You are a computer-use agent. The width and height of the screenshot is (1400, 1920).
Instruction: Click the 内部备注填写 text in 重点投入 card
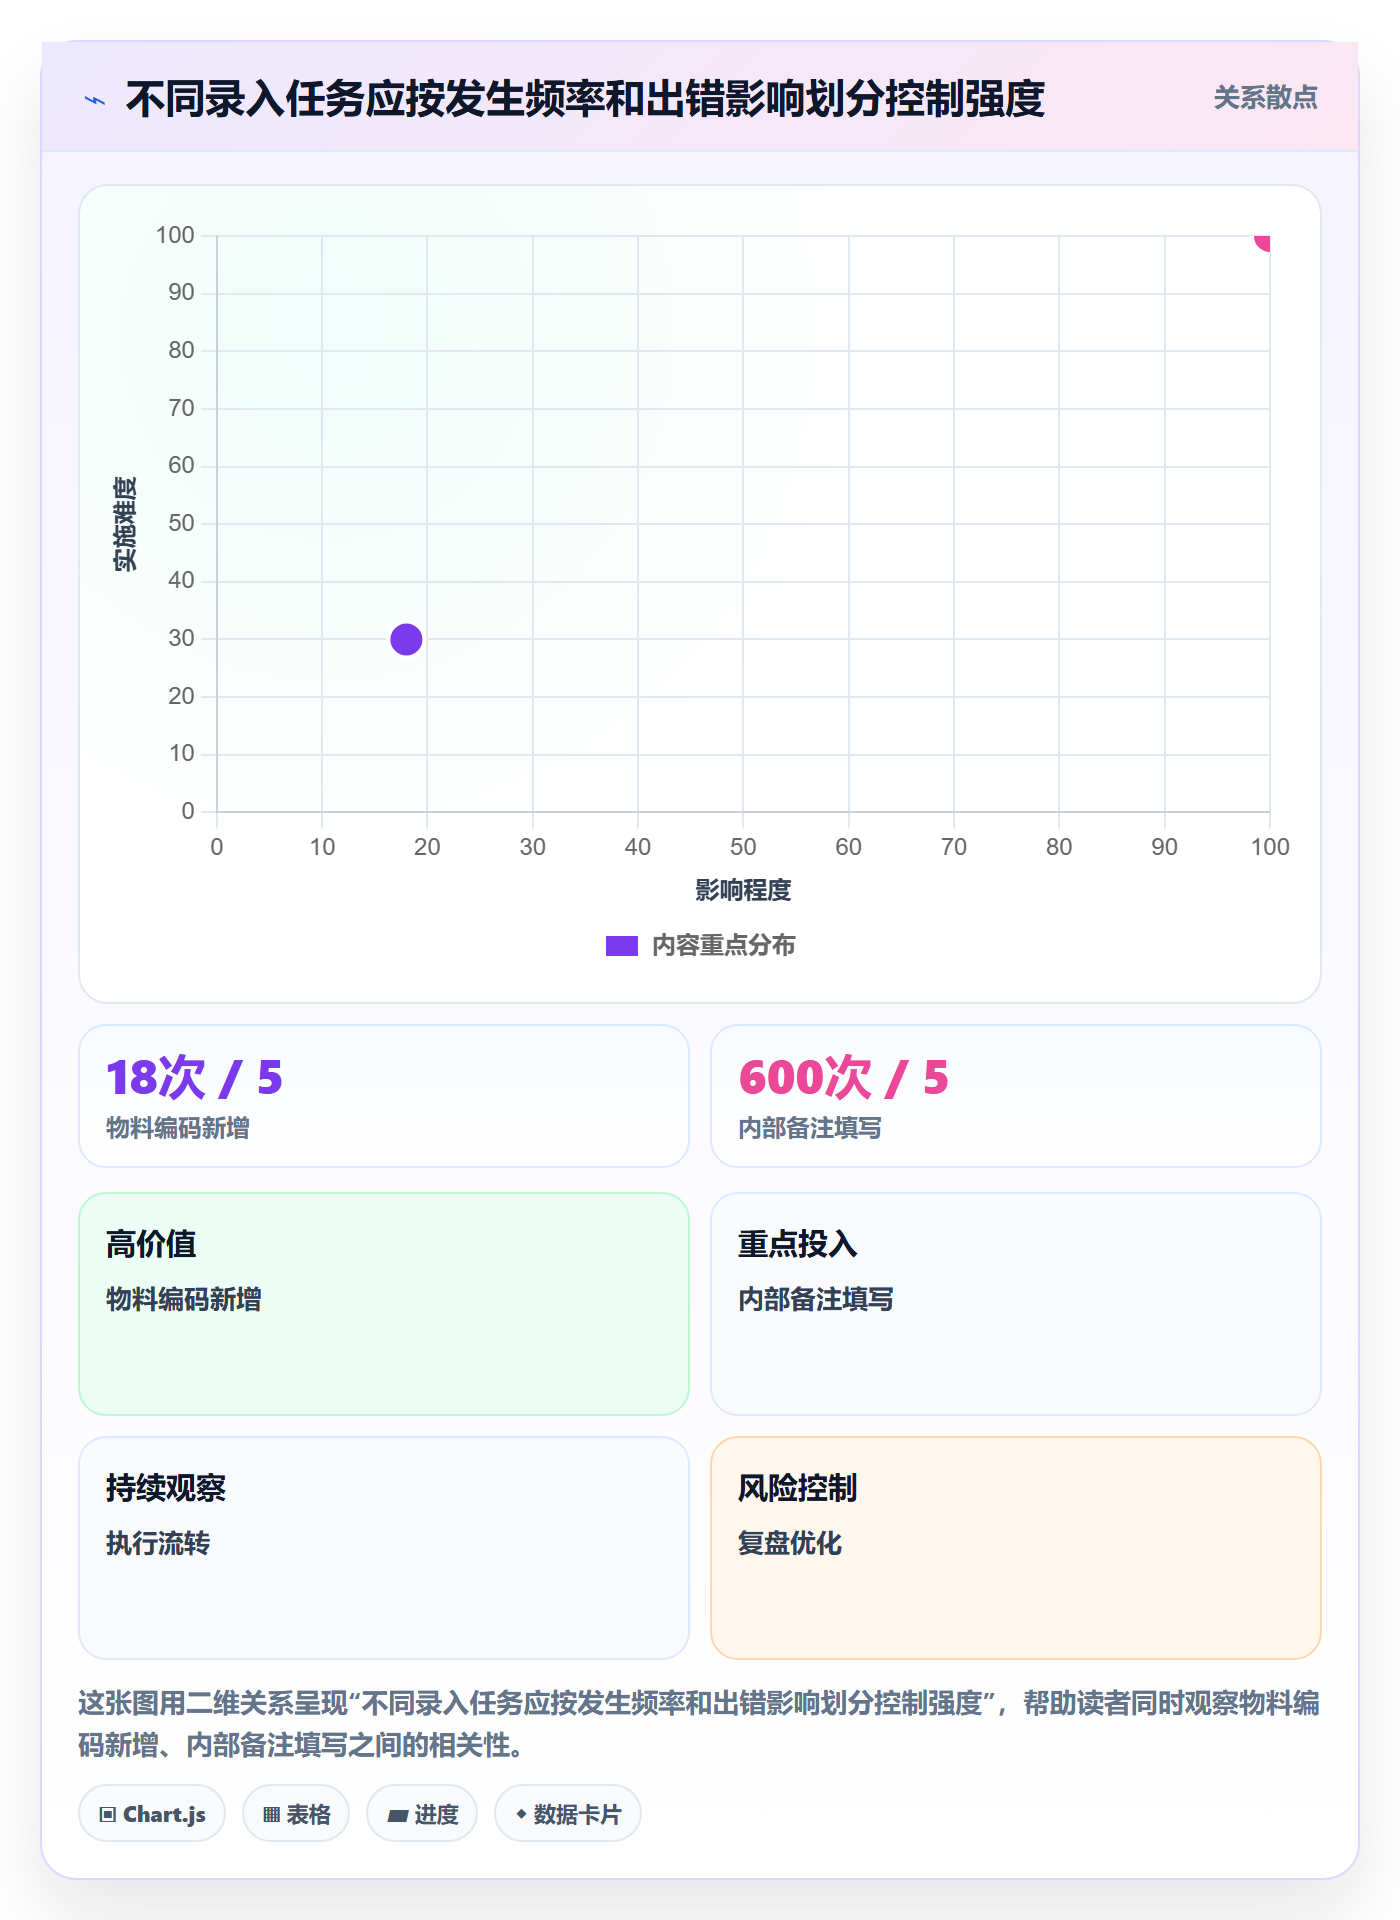pyautogui.click(x=816, y=1299)
